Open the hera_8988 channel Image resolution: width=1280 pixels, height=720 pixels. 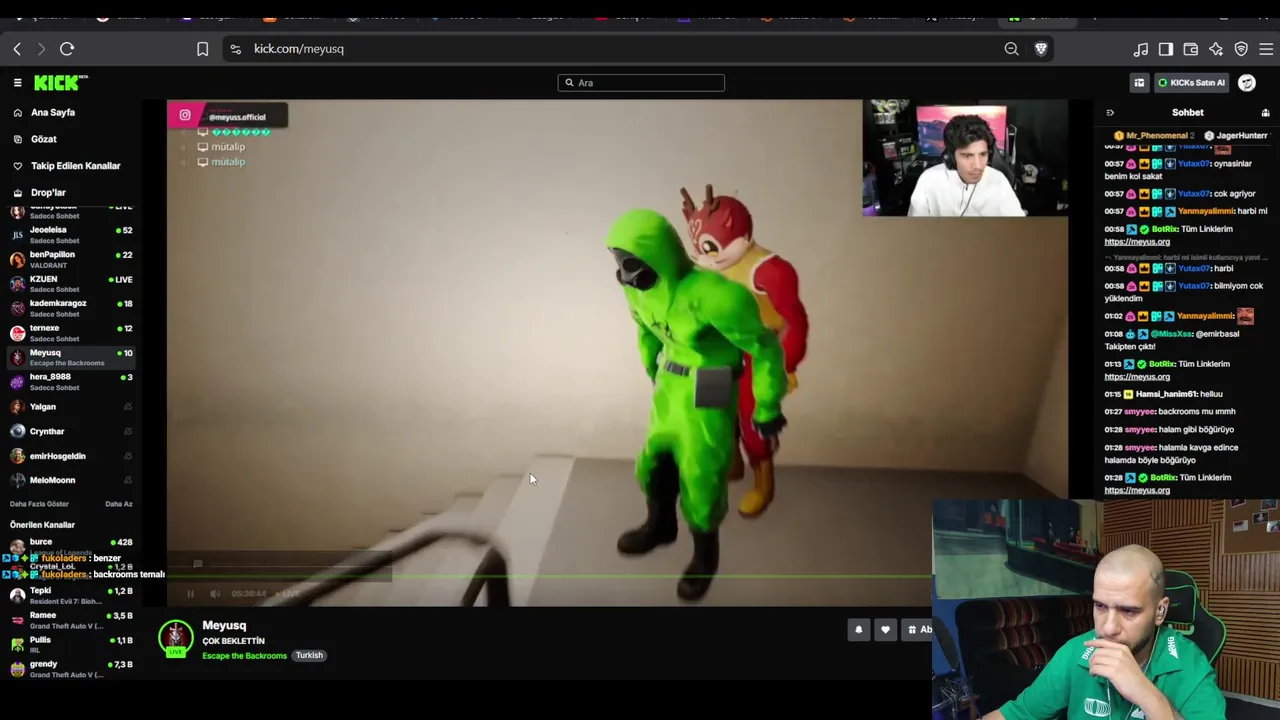70,382
